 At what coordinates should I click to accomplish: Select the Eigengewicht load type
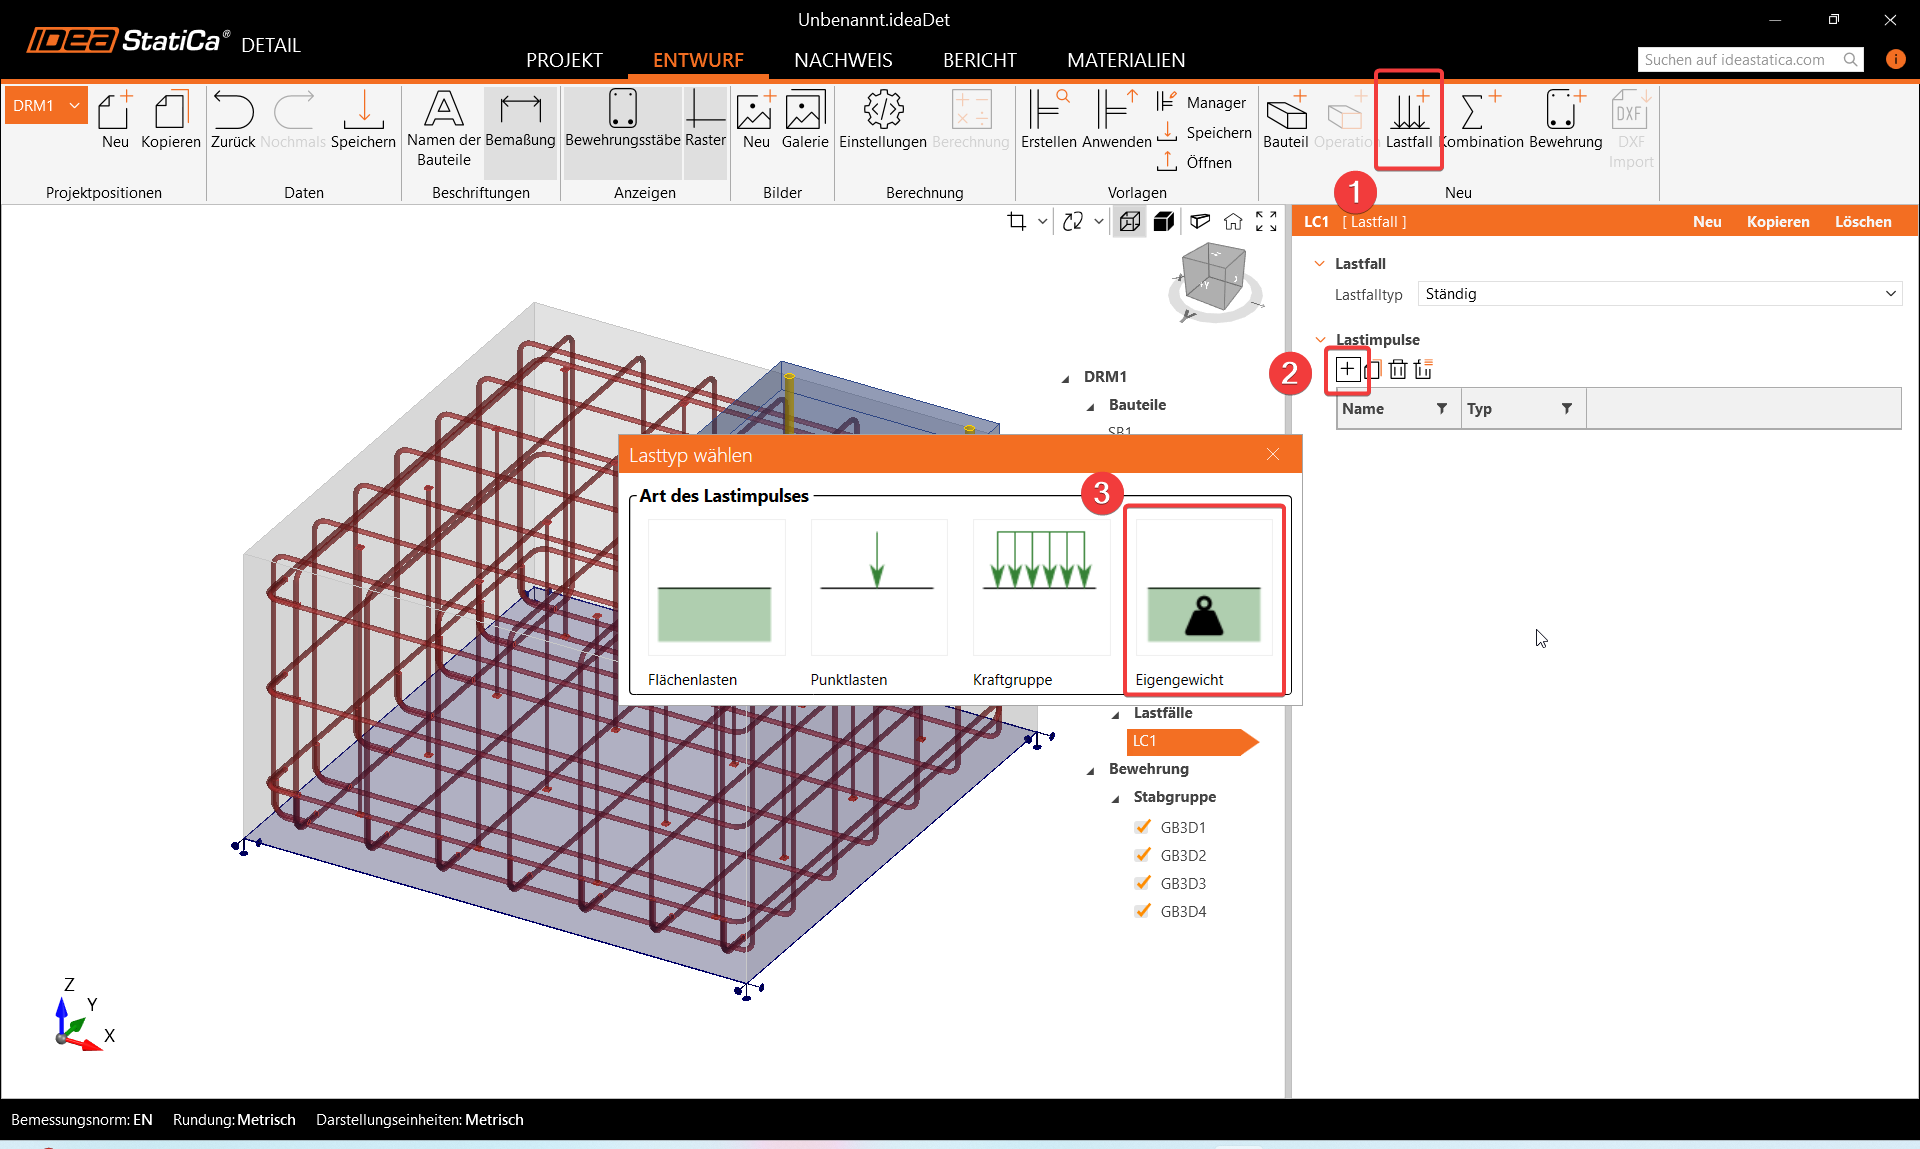click(1204, 598)
